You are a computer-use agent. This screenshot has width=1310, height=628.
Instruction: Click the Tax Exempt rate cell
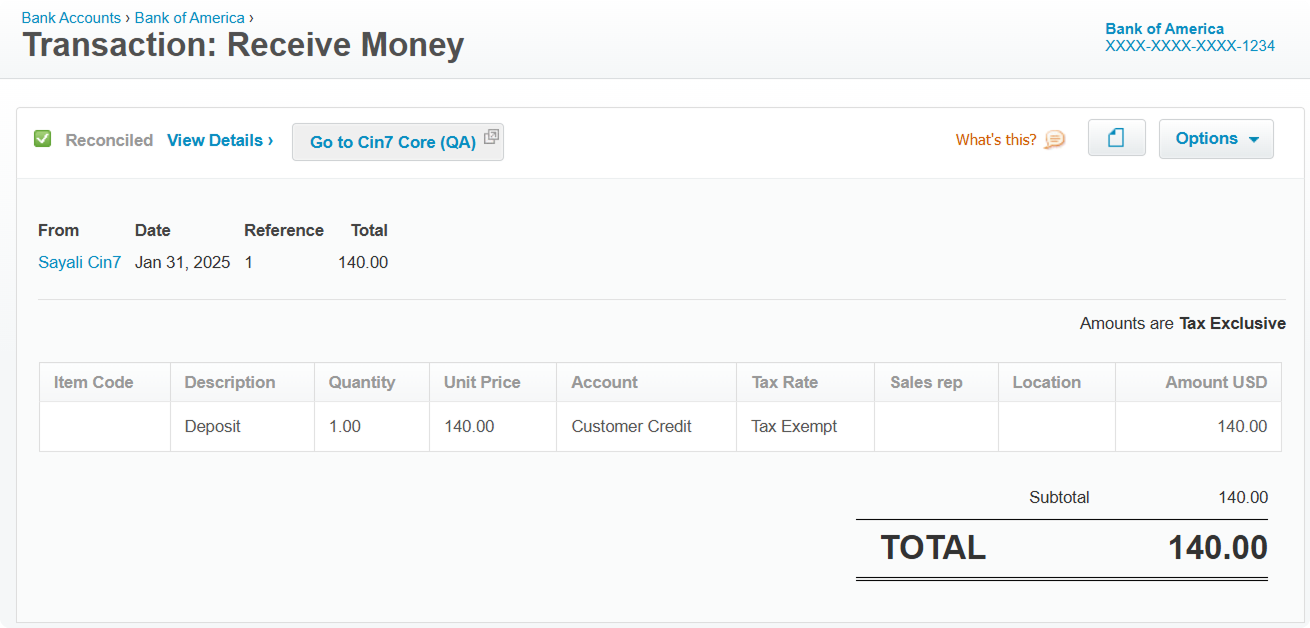pyautogui.click(x=794, y=426)
